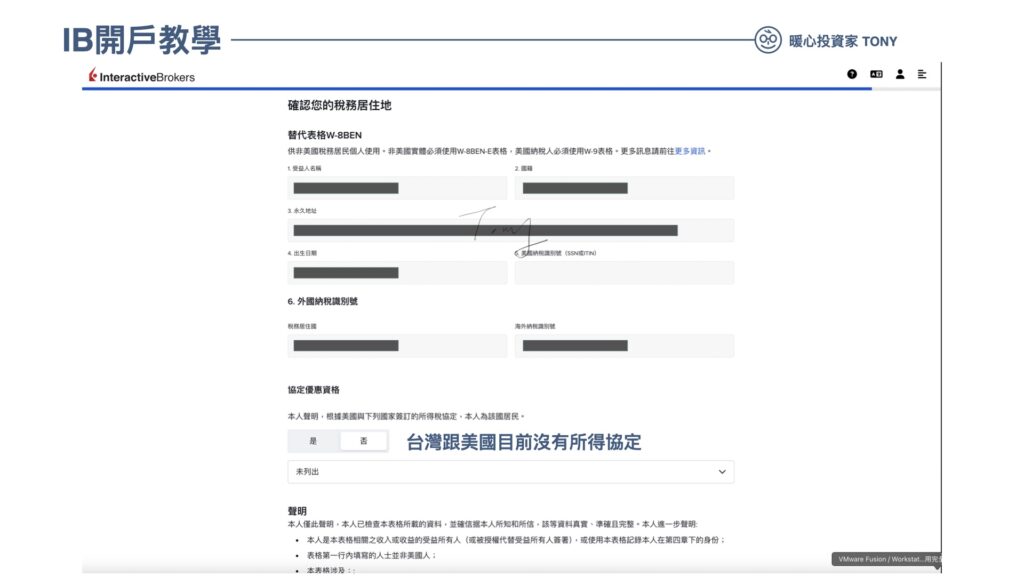This screenshot has width=1024, height=576.
Task: Click the 本人聲明 treaty statement sentence
Action: (406, 416)
